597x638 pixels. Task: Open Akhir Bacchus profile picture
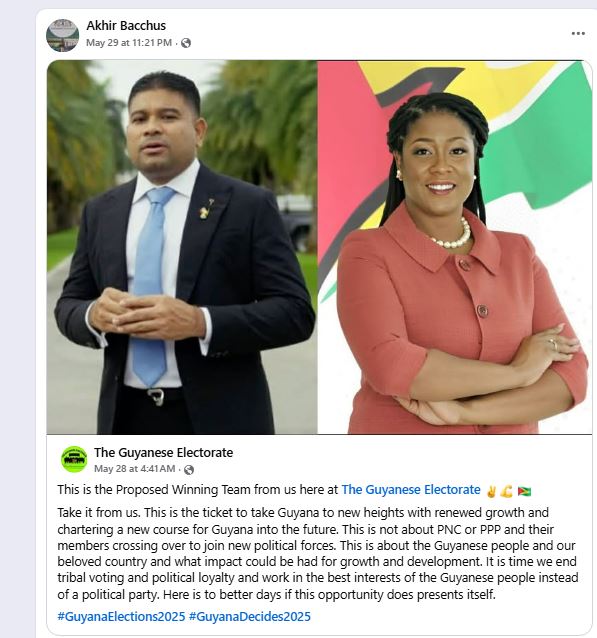pos(62,35)
